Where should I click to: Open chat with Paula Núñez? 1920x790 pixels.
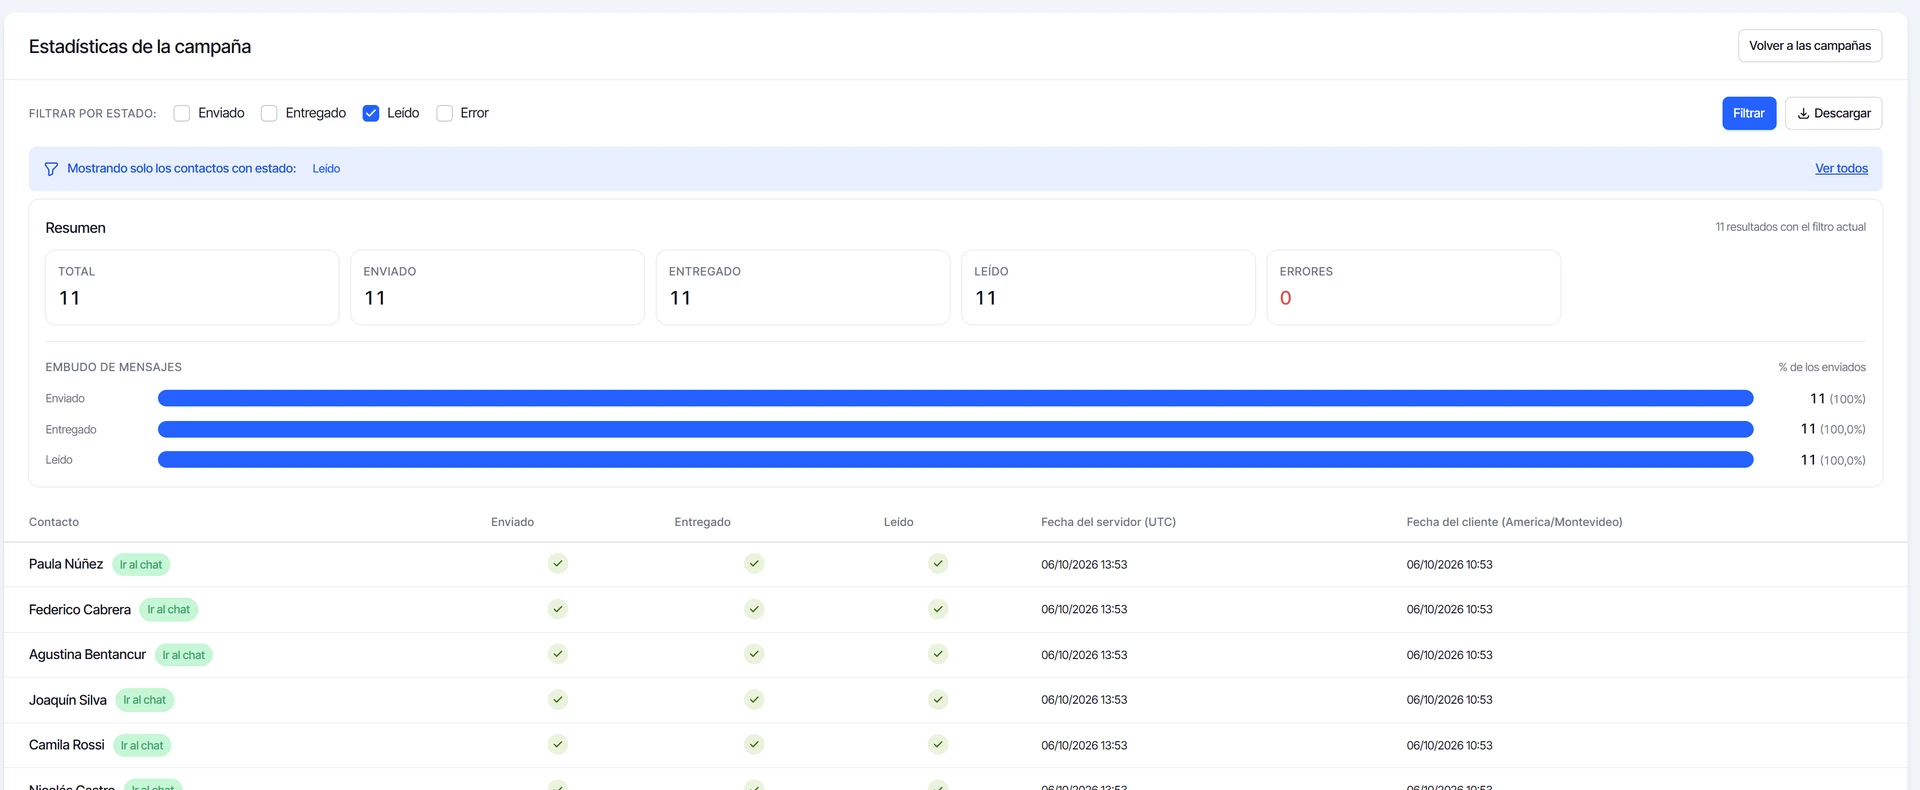[141, 565]
